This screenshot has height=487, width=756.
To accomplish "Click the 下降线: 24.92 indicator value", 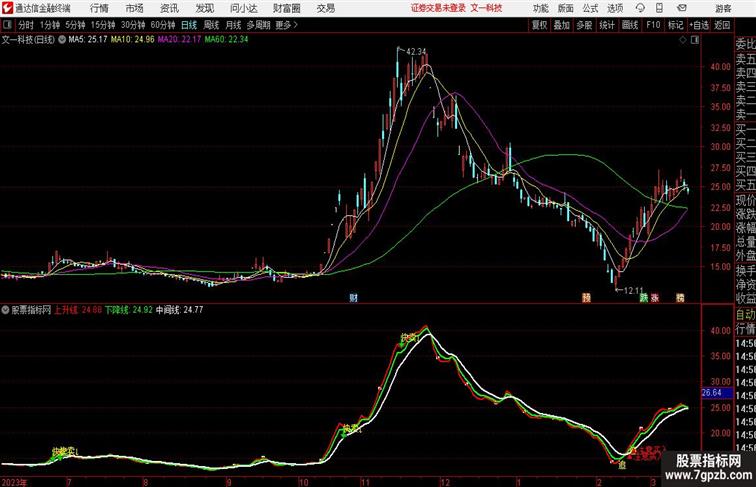I will (129, 310).
